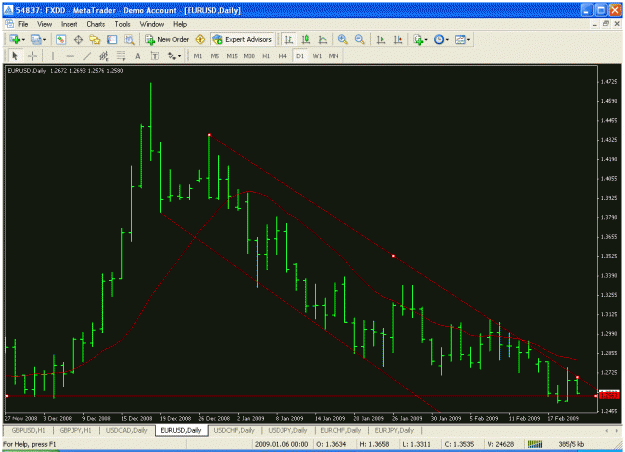
Task: Enable chart Auto Scroll icon
Action: click(381, 39)
